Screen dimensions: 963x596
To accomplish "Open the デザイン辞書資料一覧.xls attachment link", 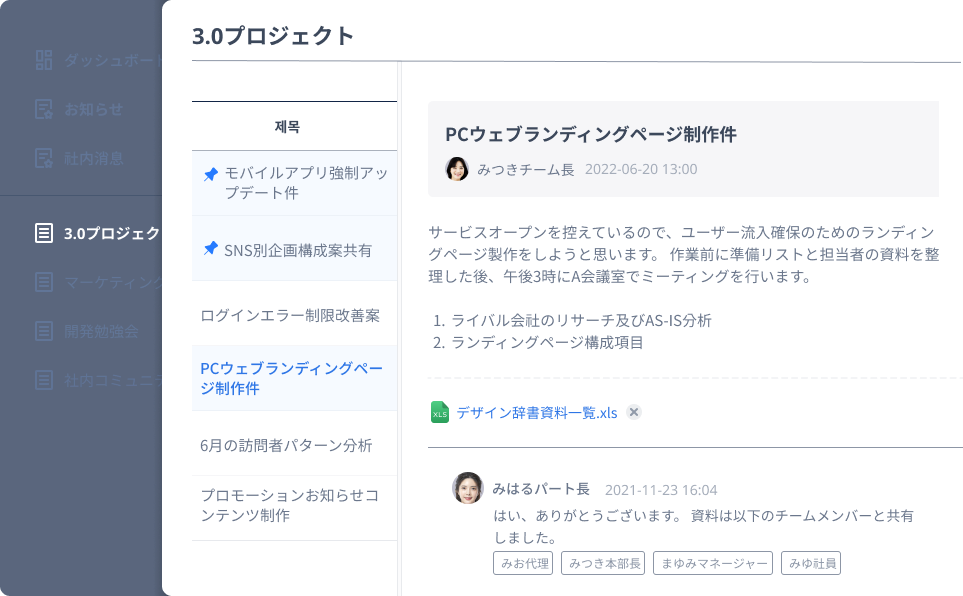I will [x=536, y=413].
